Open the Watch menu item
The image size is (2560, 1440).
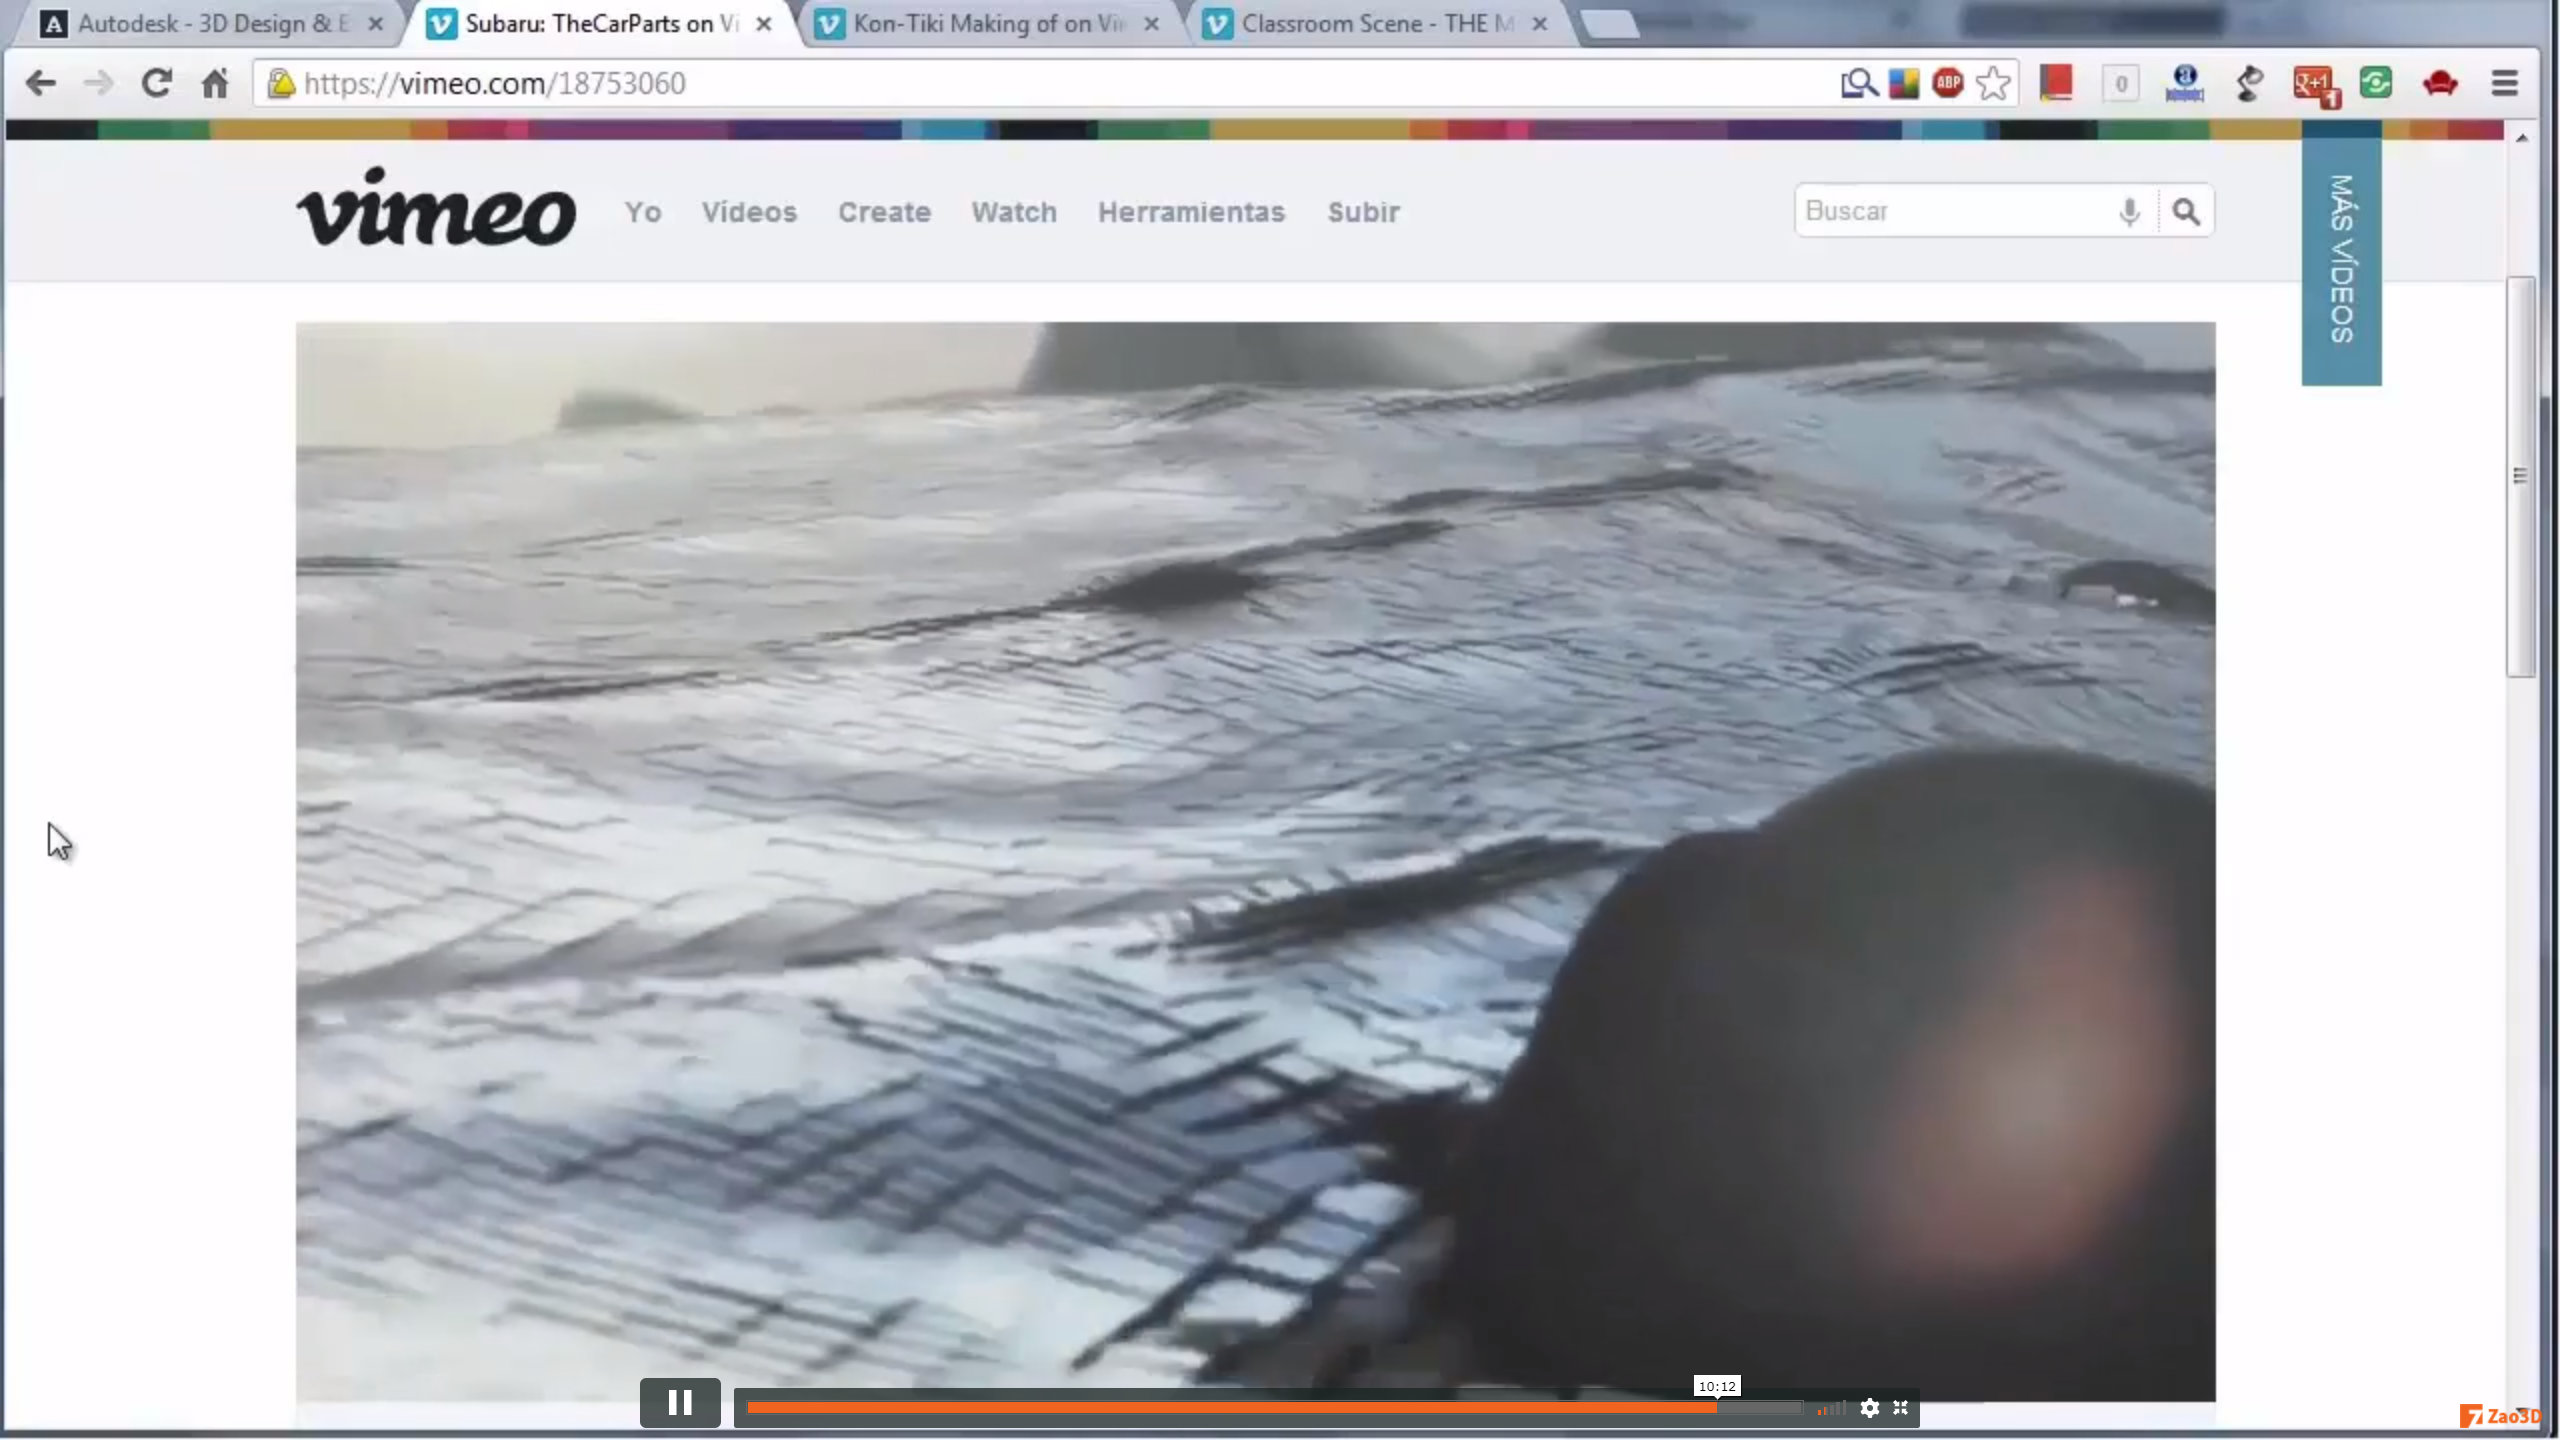pyautogui.click(x=1014, y=212)
